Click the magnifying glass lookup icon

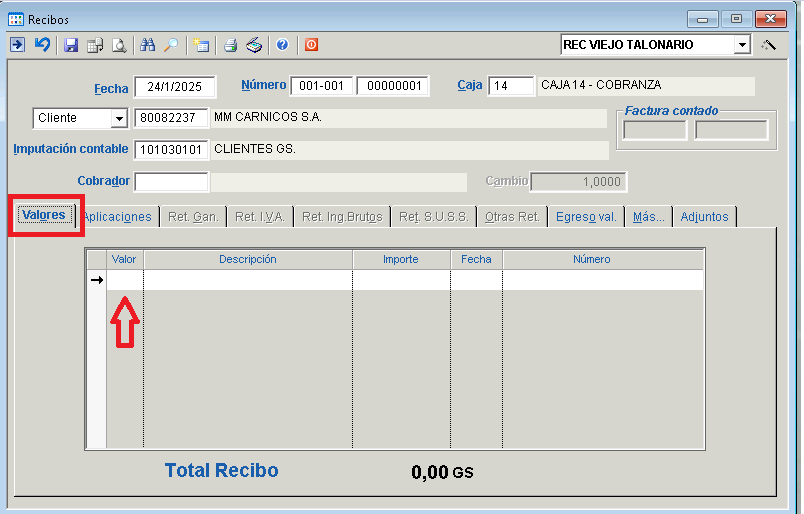pyautogui.click(x=171, y=45)
